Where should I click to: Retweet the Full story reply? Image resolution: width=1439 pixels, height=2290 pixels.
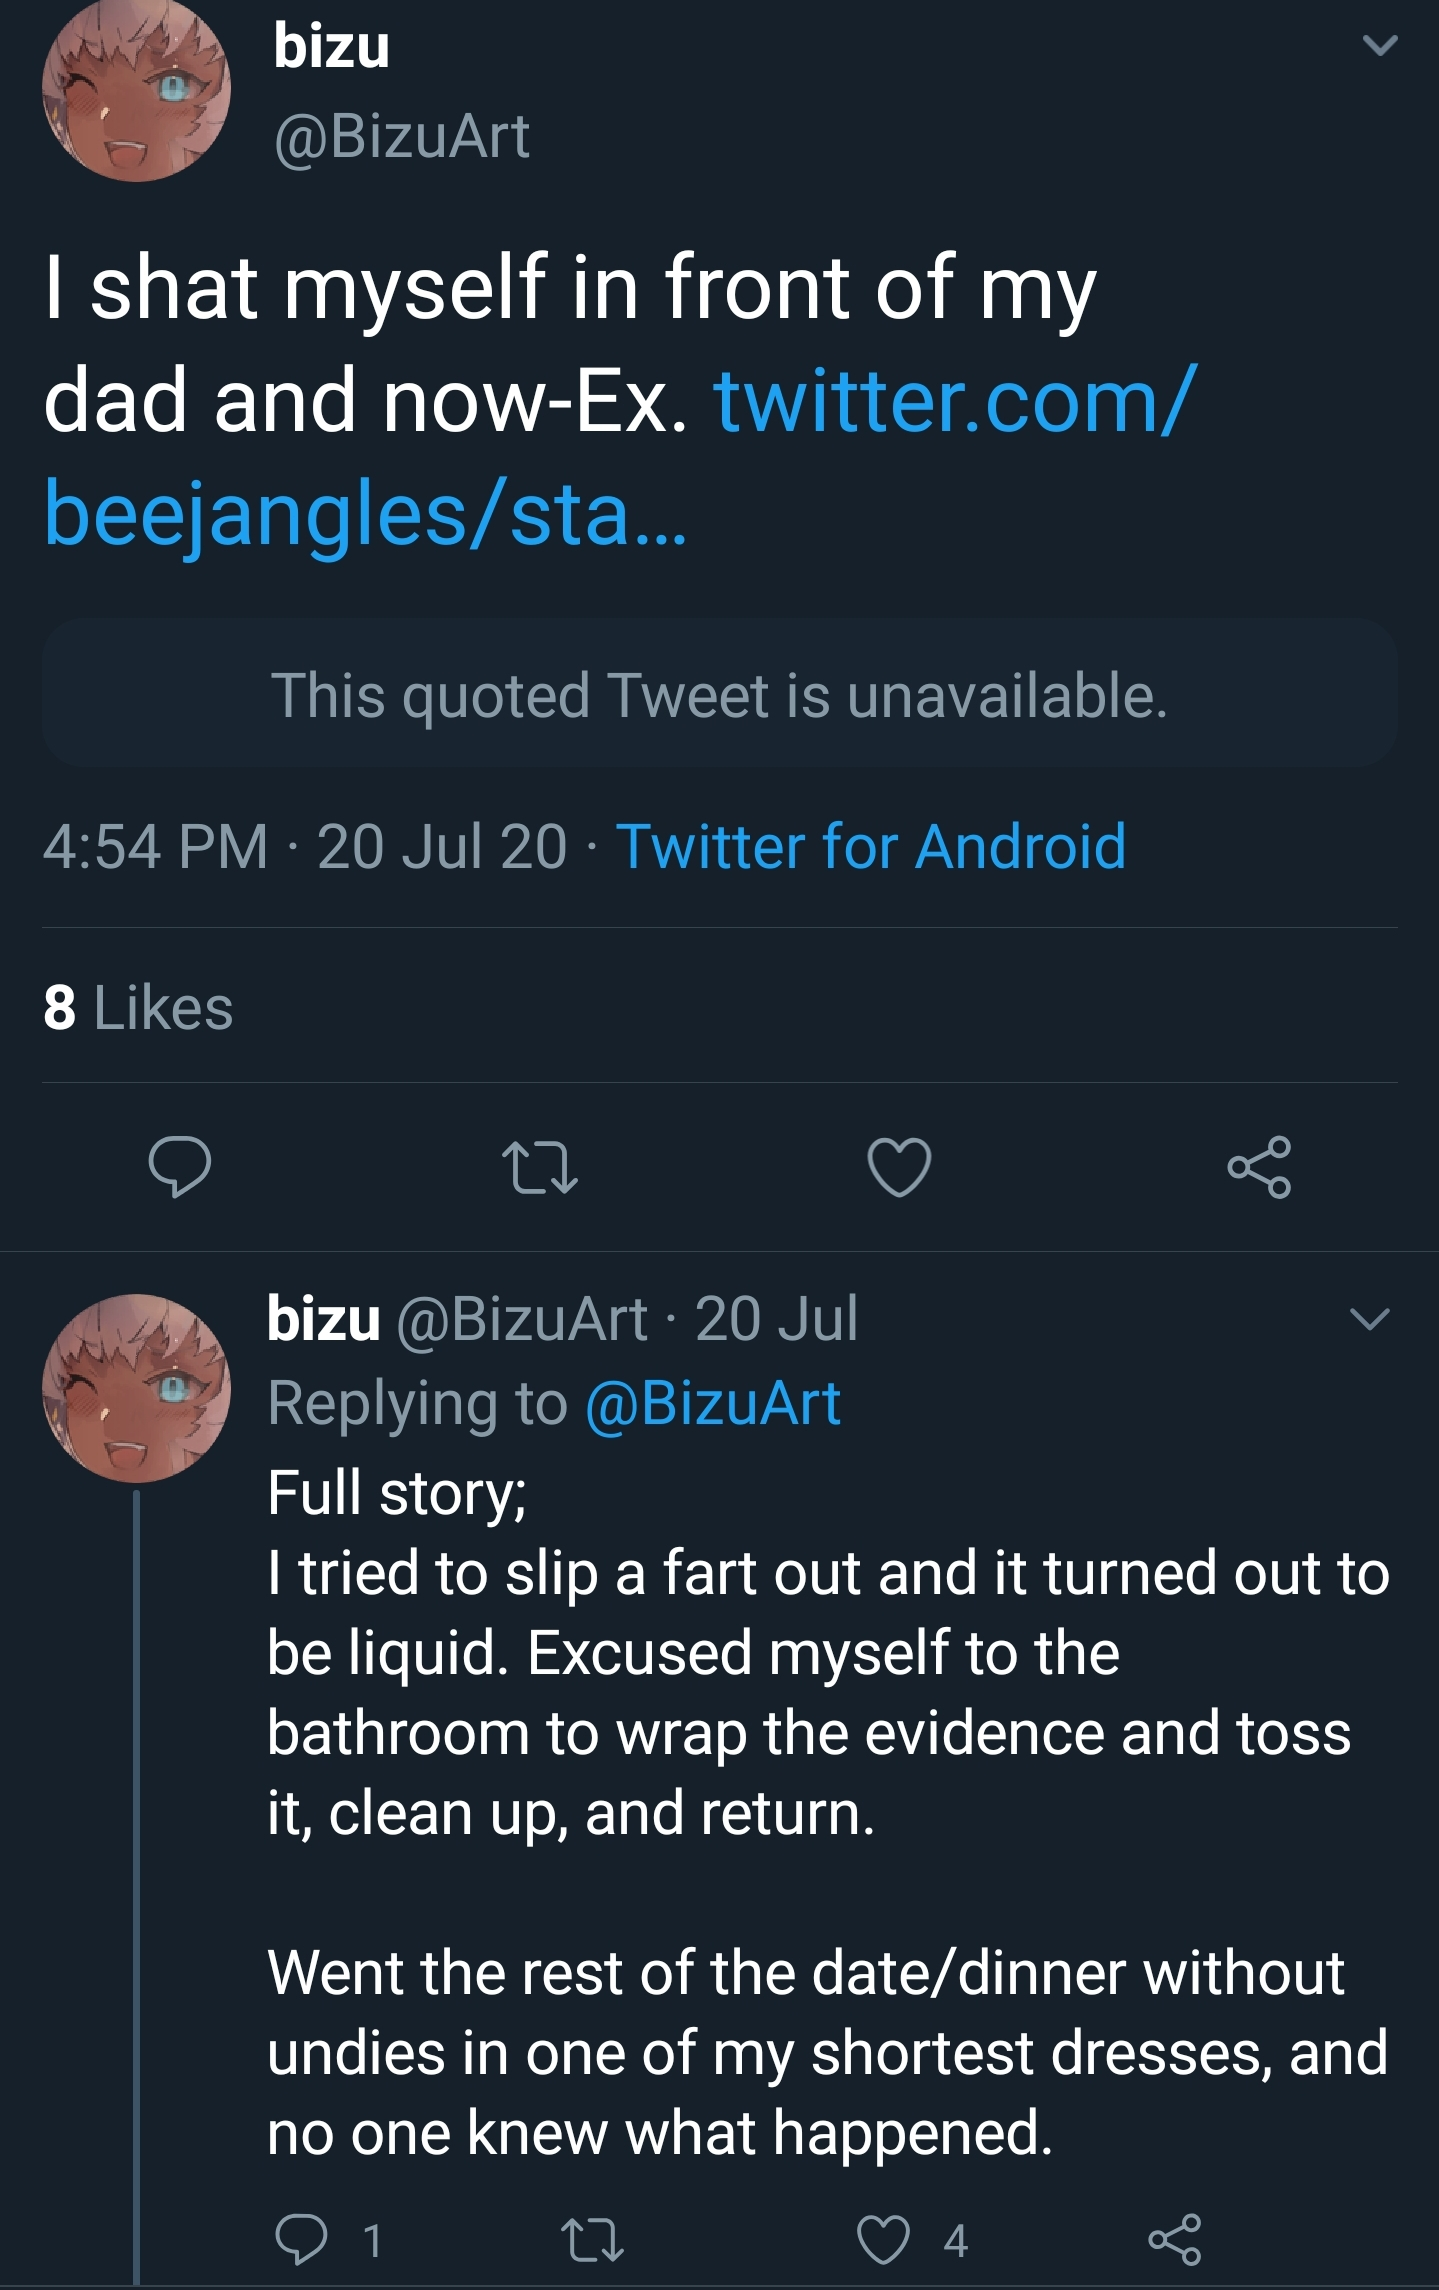(x=592, y=2239)
